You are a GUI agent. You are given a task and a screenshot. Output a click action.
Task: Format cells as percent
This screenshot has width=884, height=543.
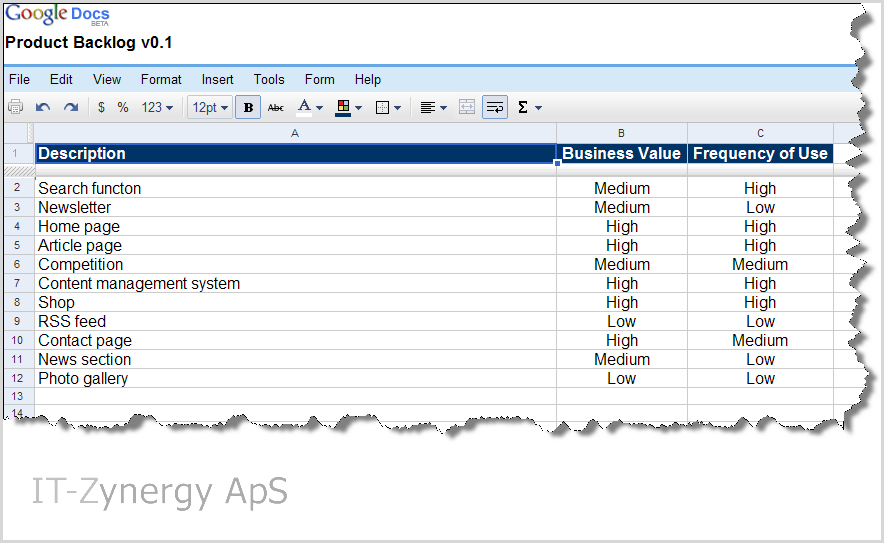[x=123, y=107]
